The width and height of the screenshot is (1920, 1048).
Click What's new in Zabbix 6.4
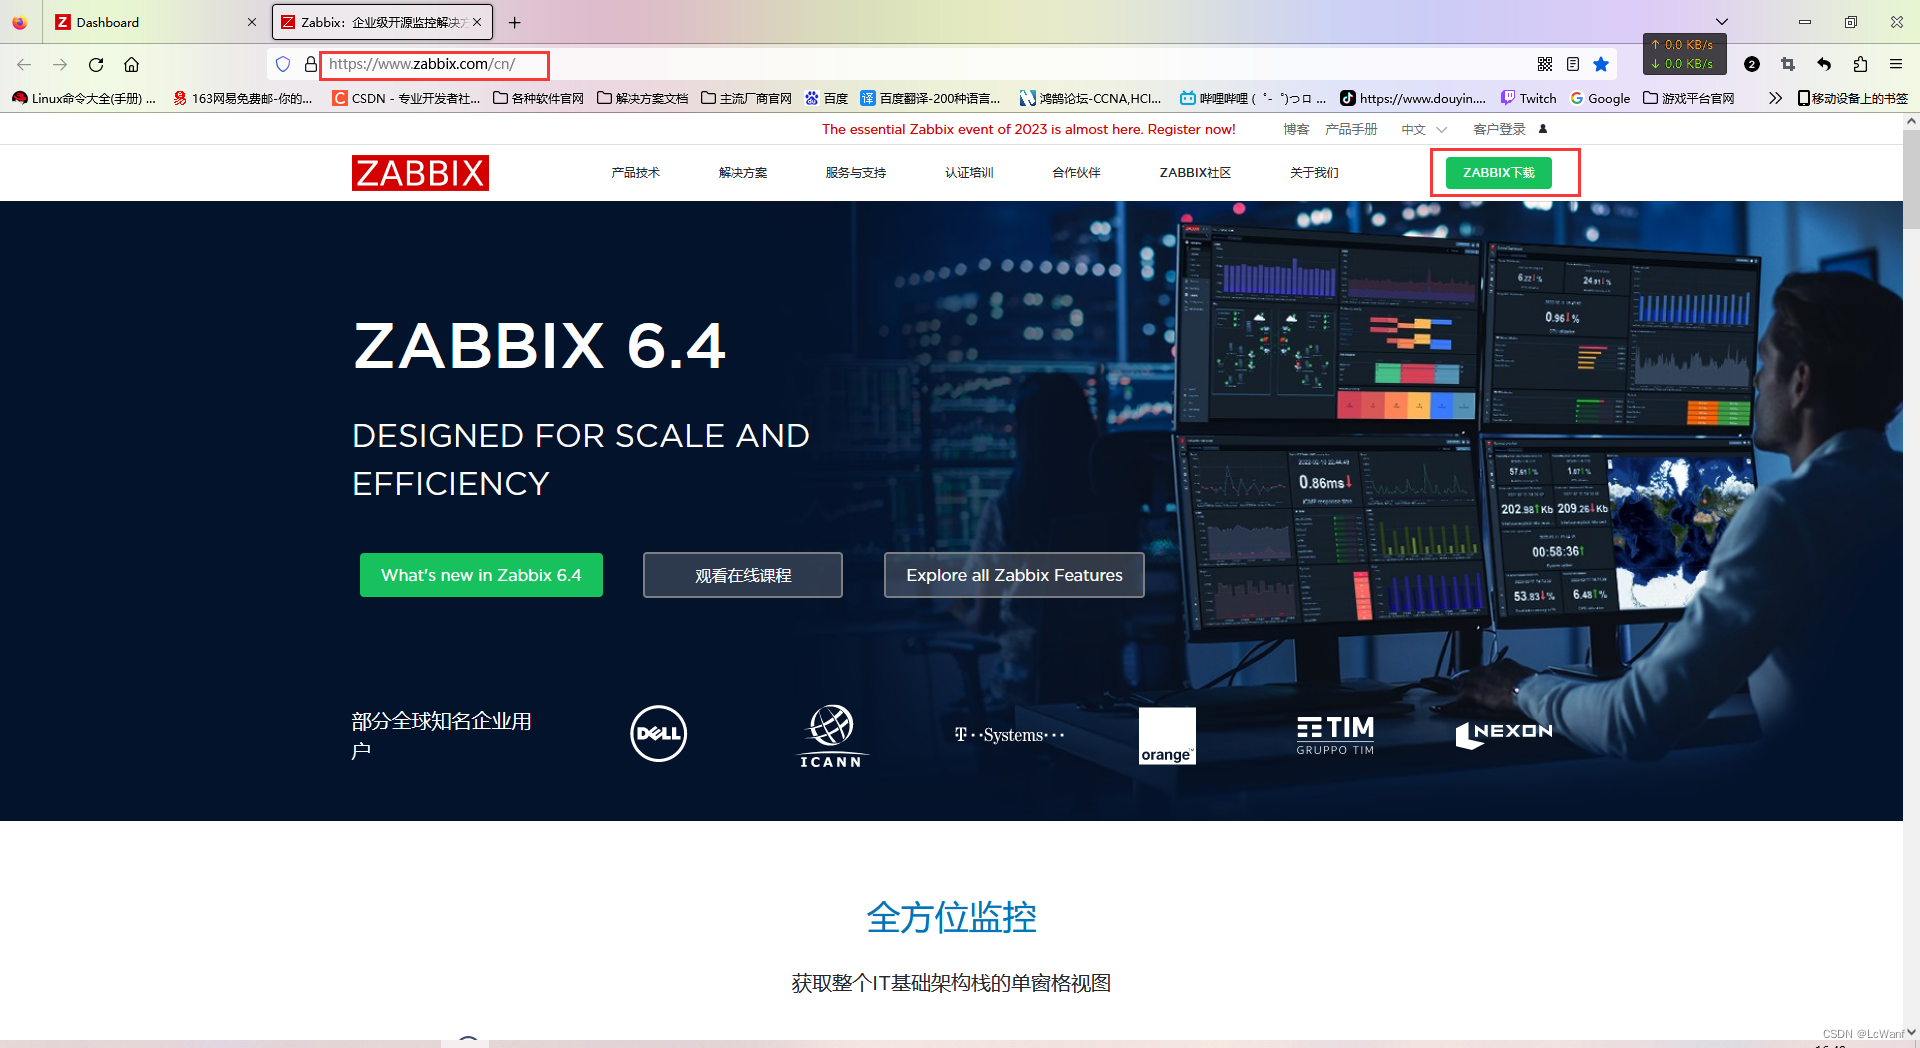coord(481,575)
